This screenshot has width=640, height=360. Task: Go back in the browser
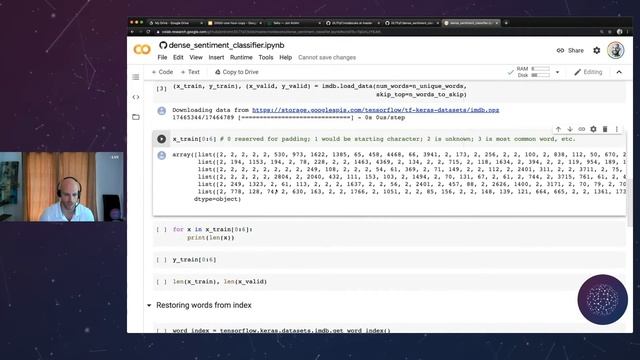coord(132,31)
